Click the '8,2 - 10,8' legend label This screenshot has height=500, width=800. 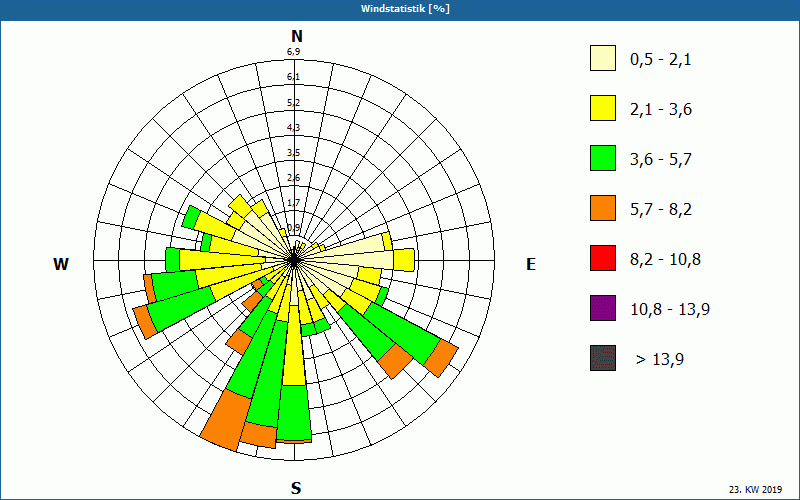click(665, 260)
